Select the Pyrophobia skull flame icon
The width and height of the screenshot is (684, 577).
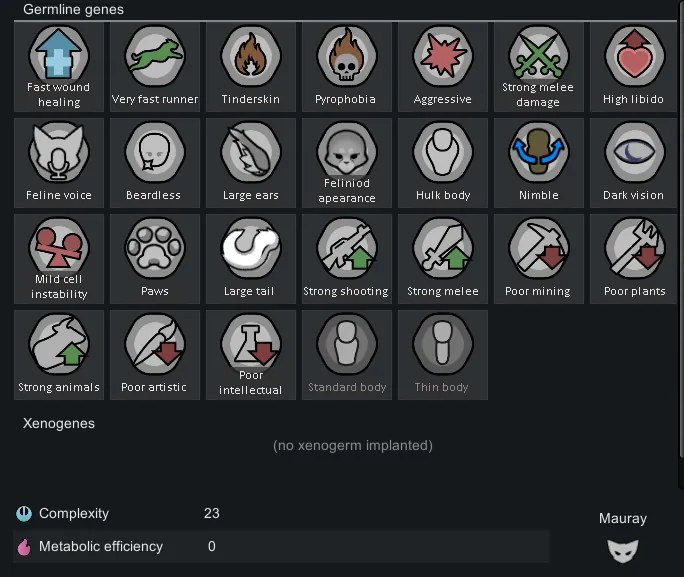point(347,56)
